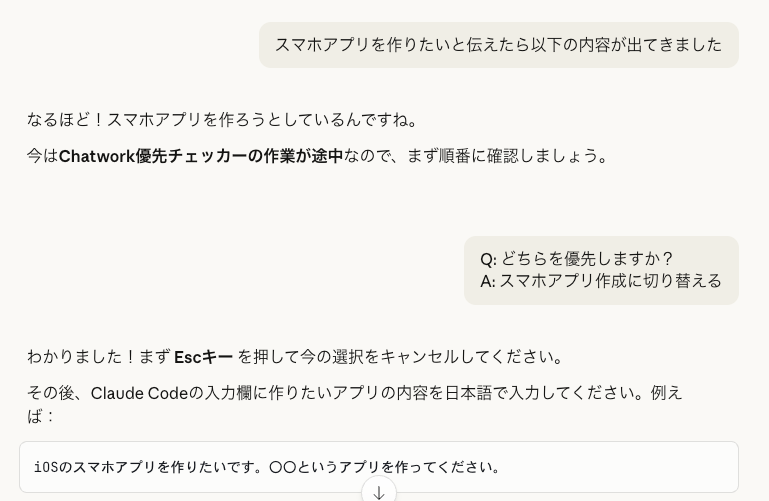Click the word 今は before the bold Chatwork text
The height and width of the screenshot is (501, 769).
click(42, 156)
